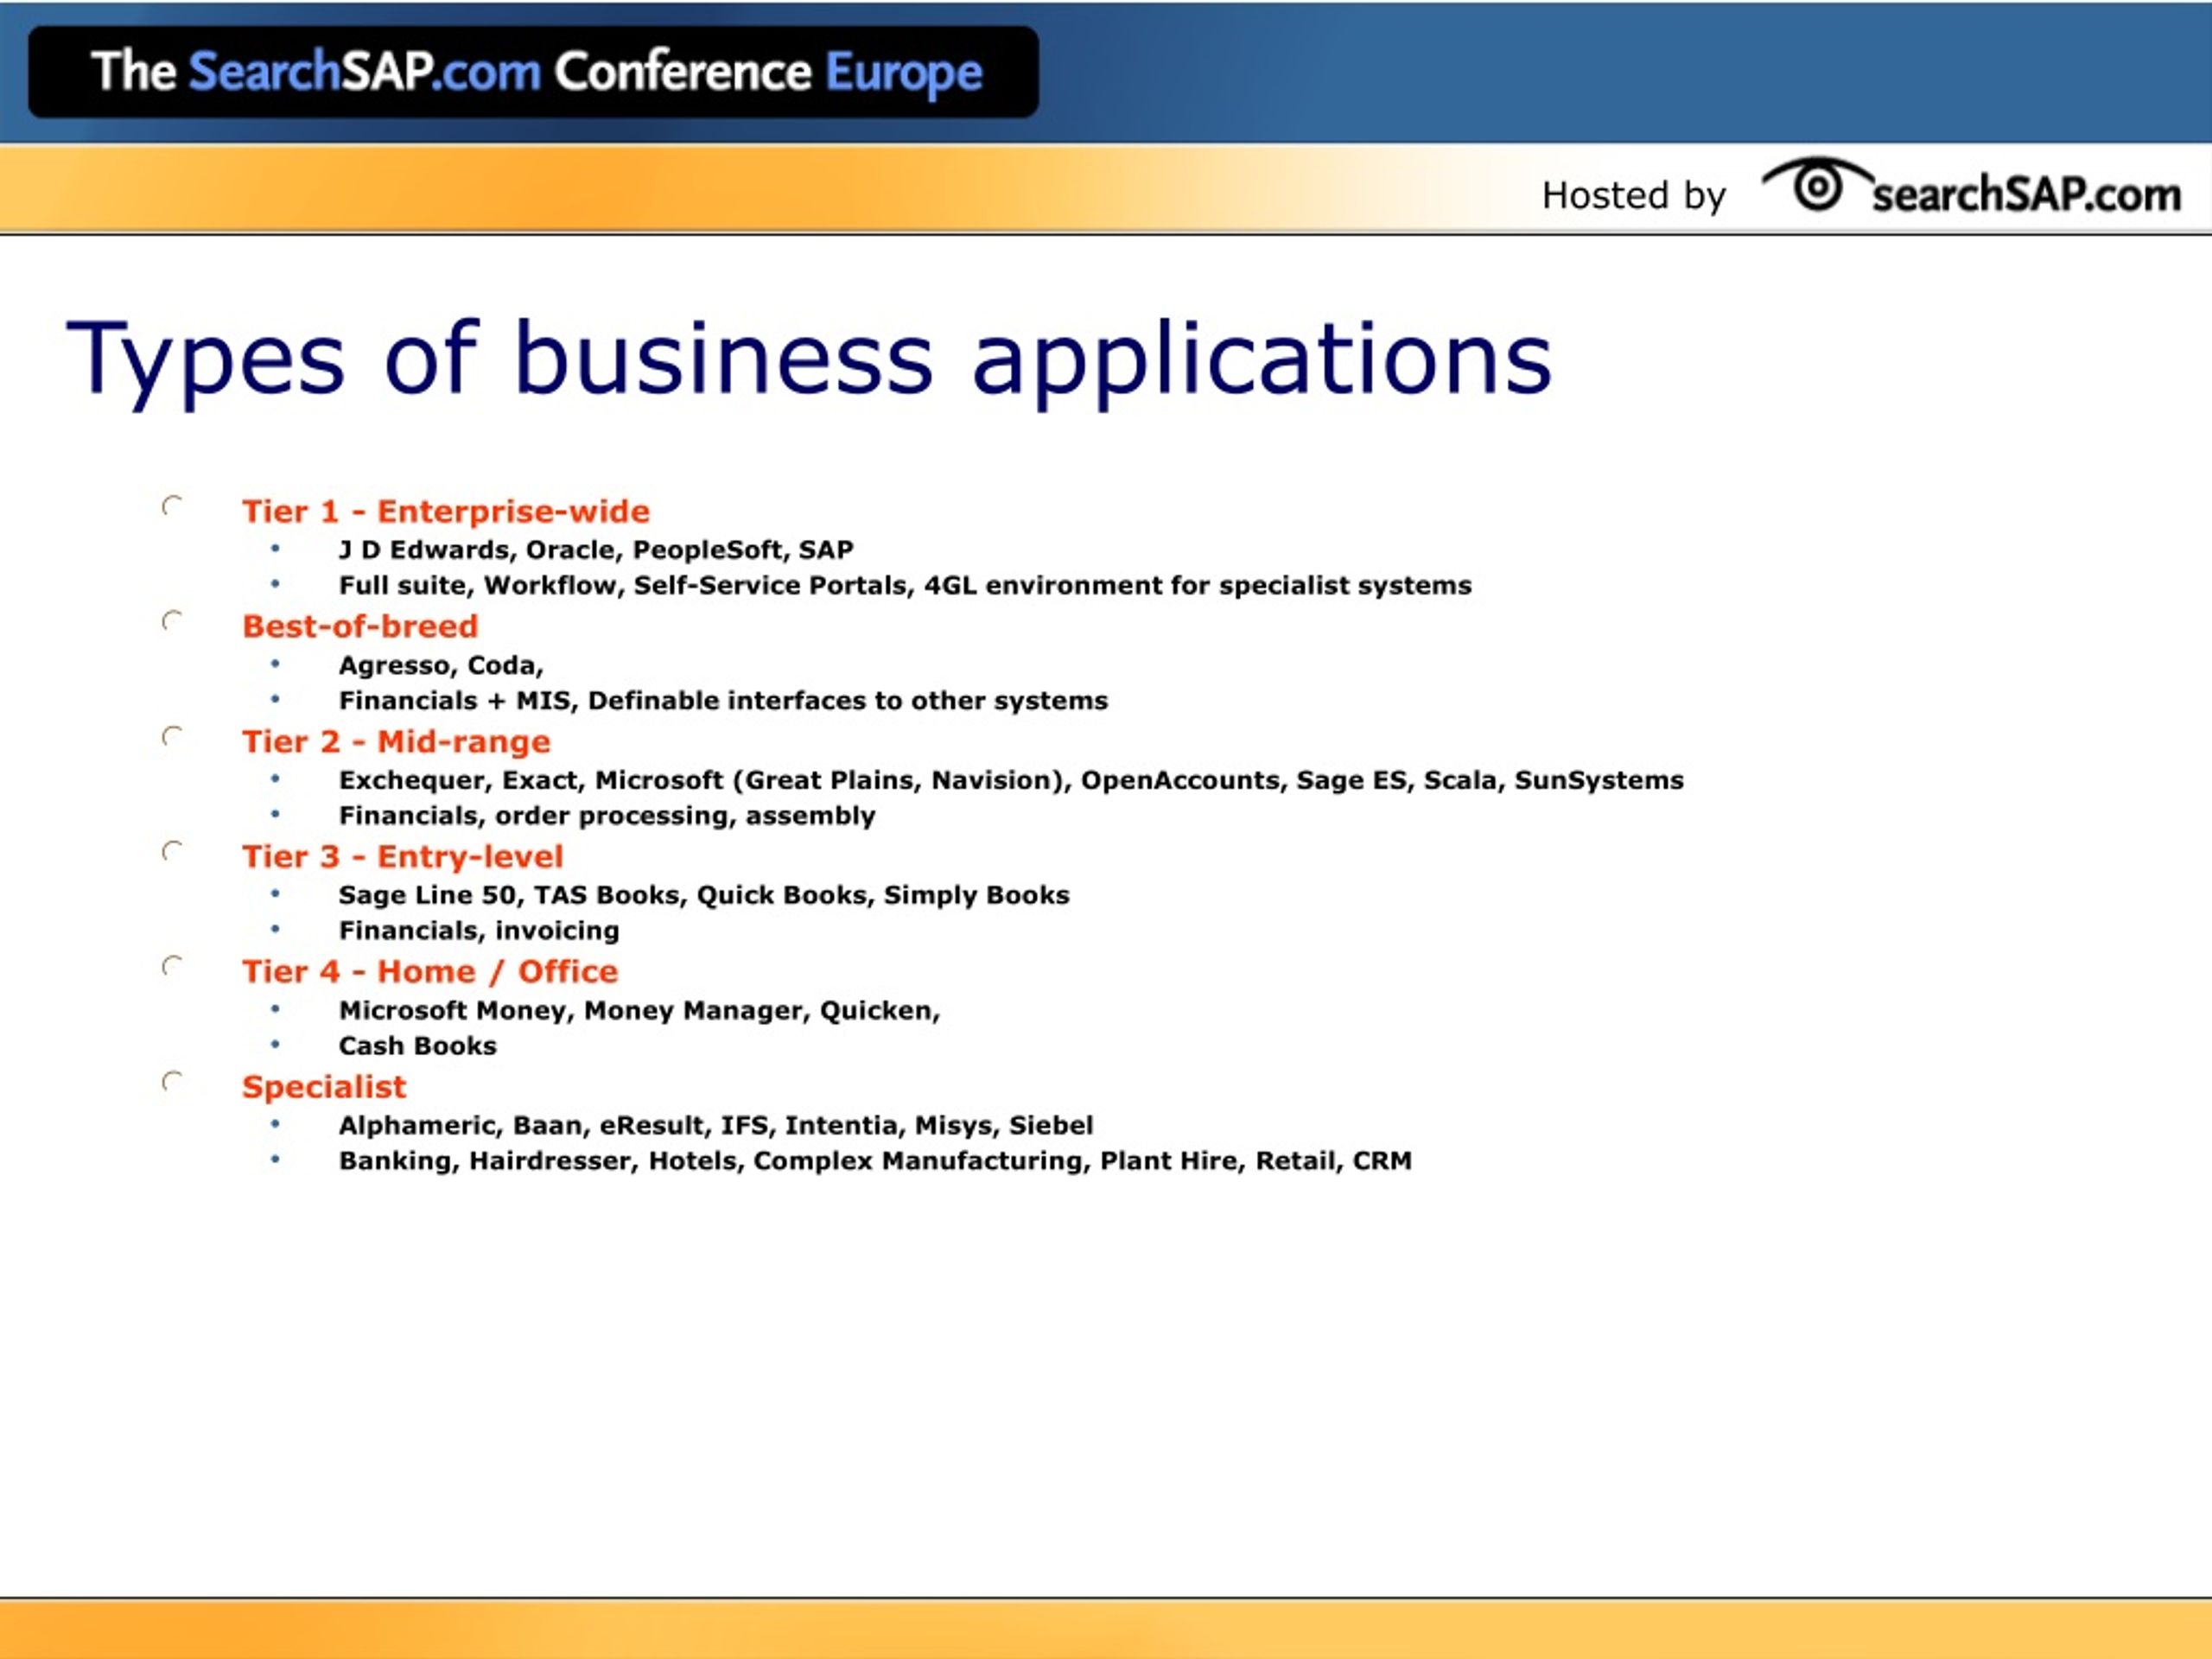Click 'Alphameric, Baan, eResult, IFS' line
This screenshot has height=1659, width=2212.
tap(716, 1125)
